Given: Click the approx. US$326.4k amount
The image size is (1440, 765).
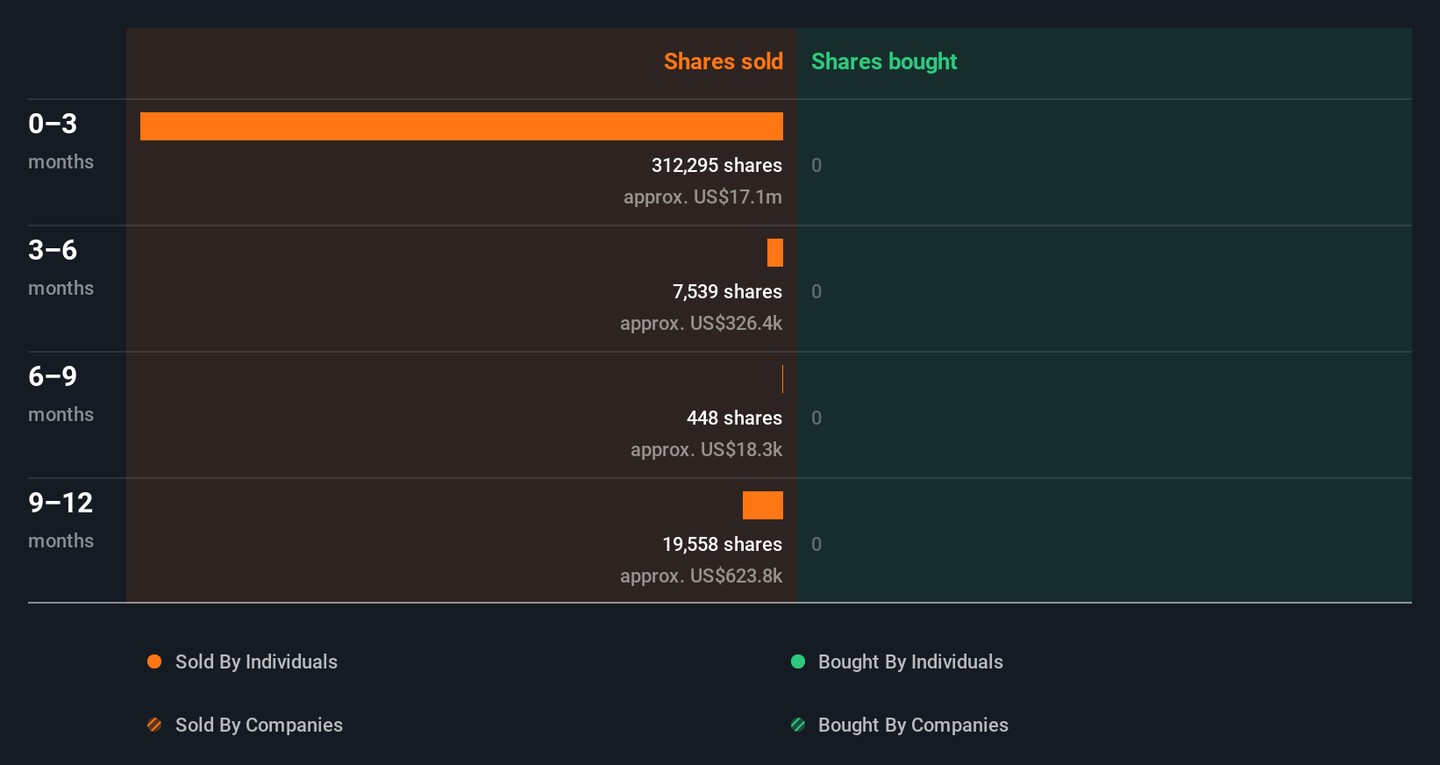Looking at the screenshot, I should pos(700,324).
